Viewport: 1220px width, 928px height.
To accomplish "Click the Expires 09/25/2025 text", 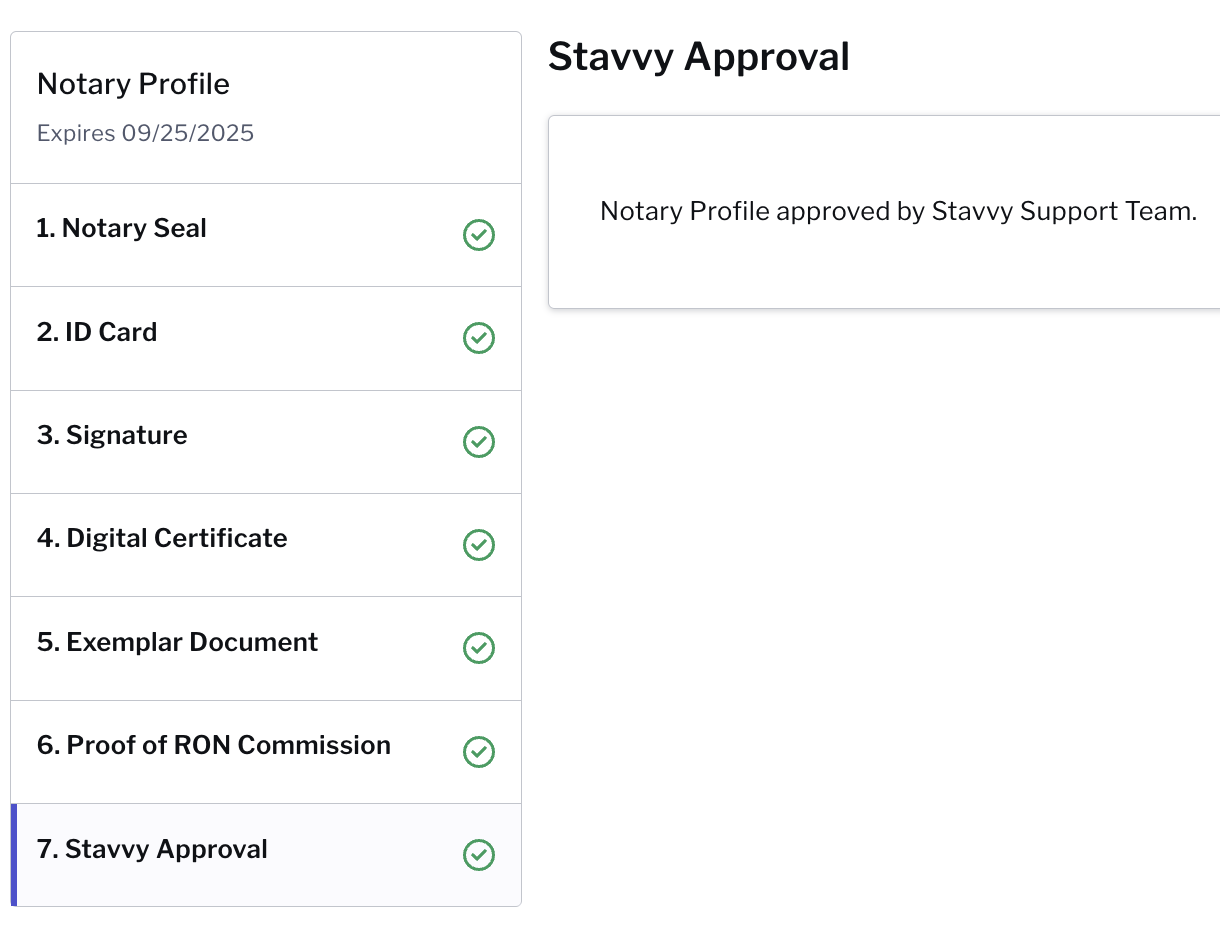I will click(145, 133).
